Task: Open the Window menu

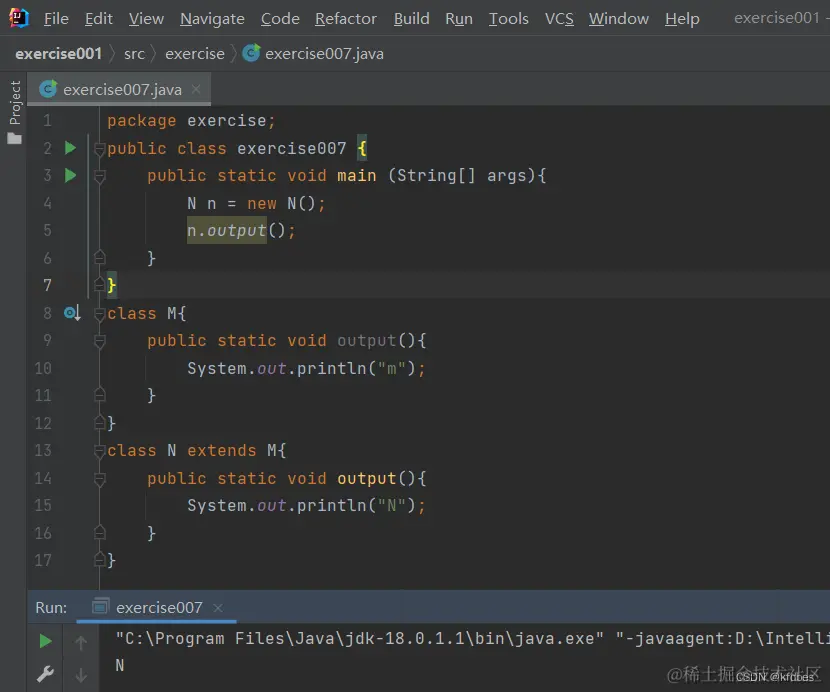Action: click(619, 19)
